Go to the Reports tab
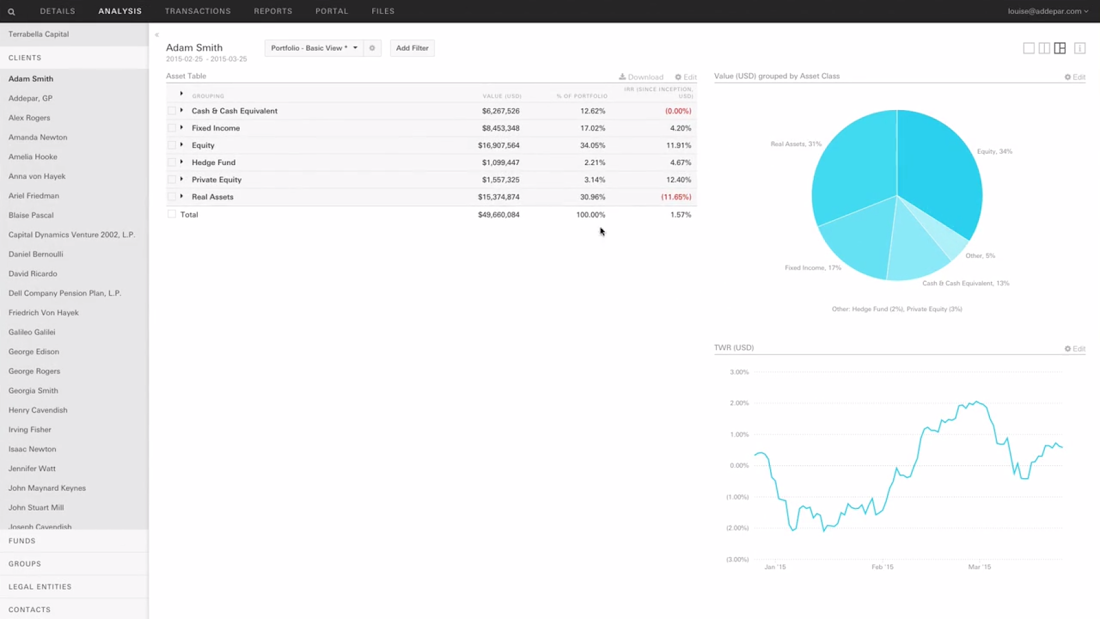This screenshot has height=619, width=1100. click(x=273, y=11)
